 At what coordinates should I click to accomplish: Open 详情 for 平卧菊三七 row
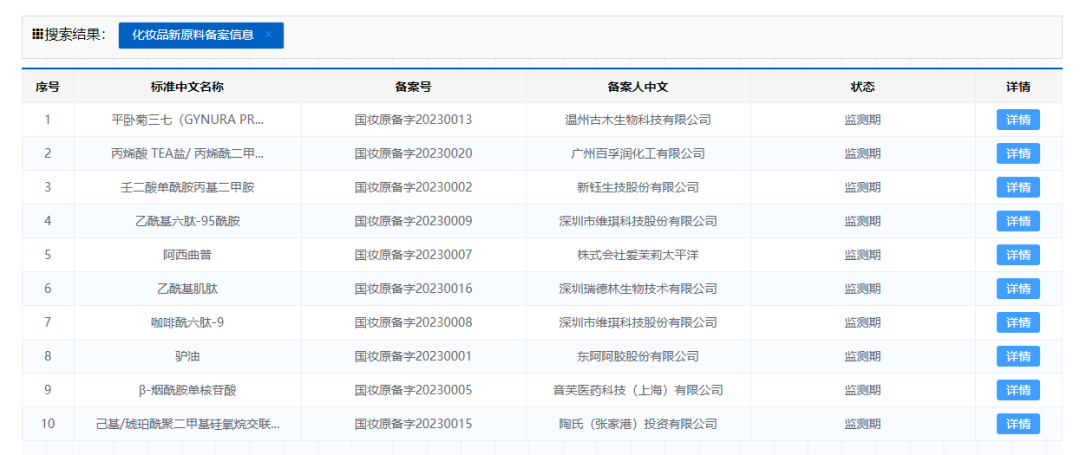pos(1018,120)
